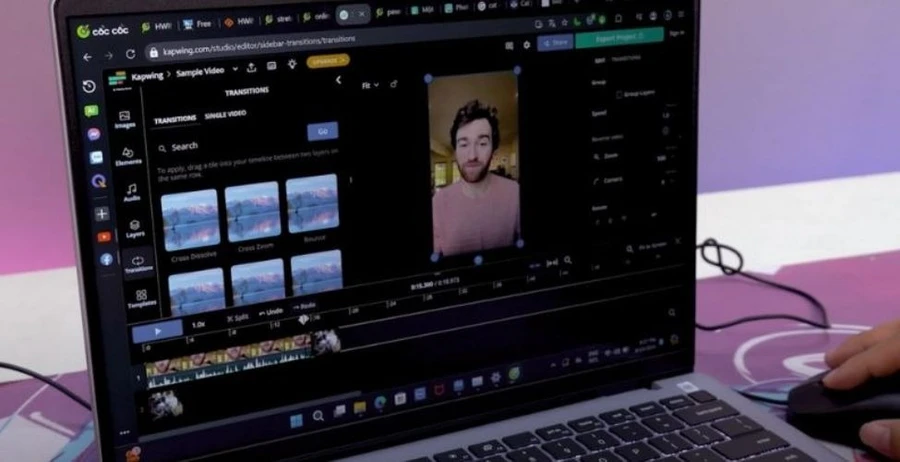Click the Redo button above timeline

pyautogui.click(x=305, y=306)
